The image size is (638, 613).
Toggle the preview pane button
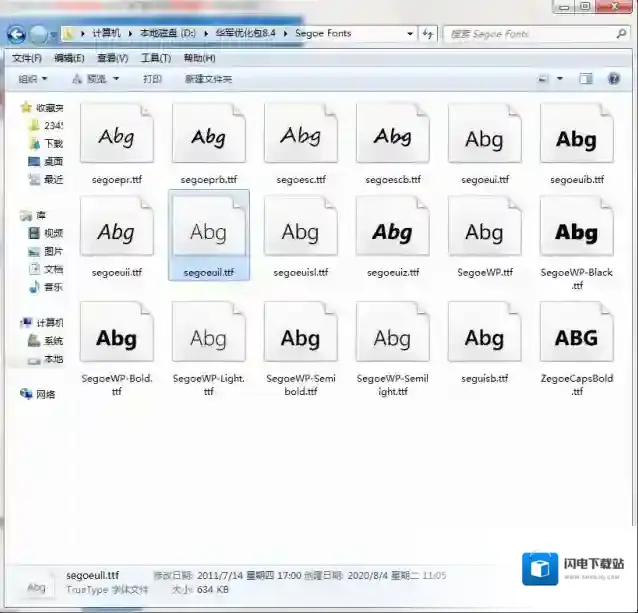586,79
